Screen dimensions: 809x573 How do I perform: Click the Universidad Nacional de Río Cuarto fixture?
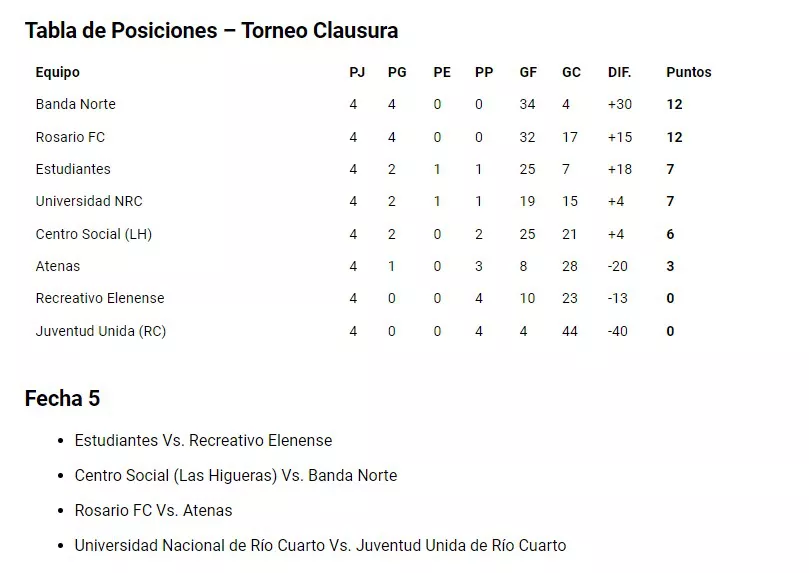(320, 545)
